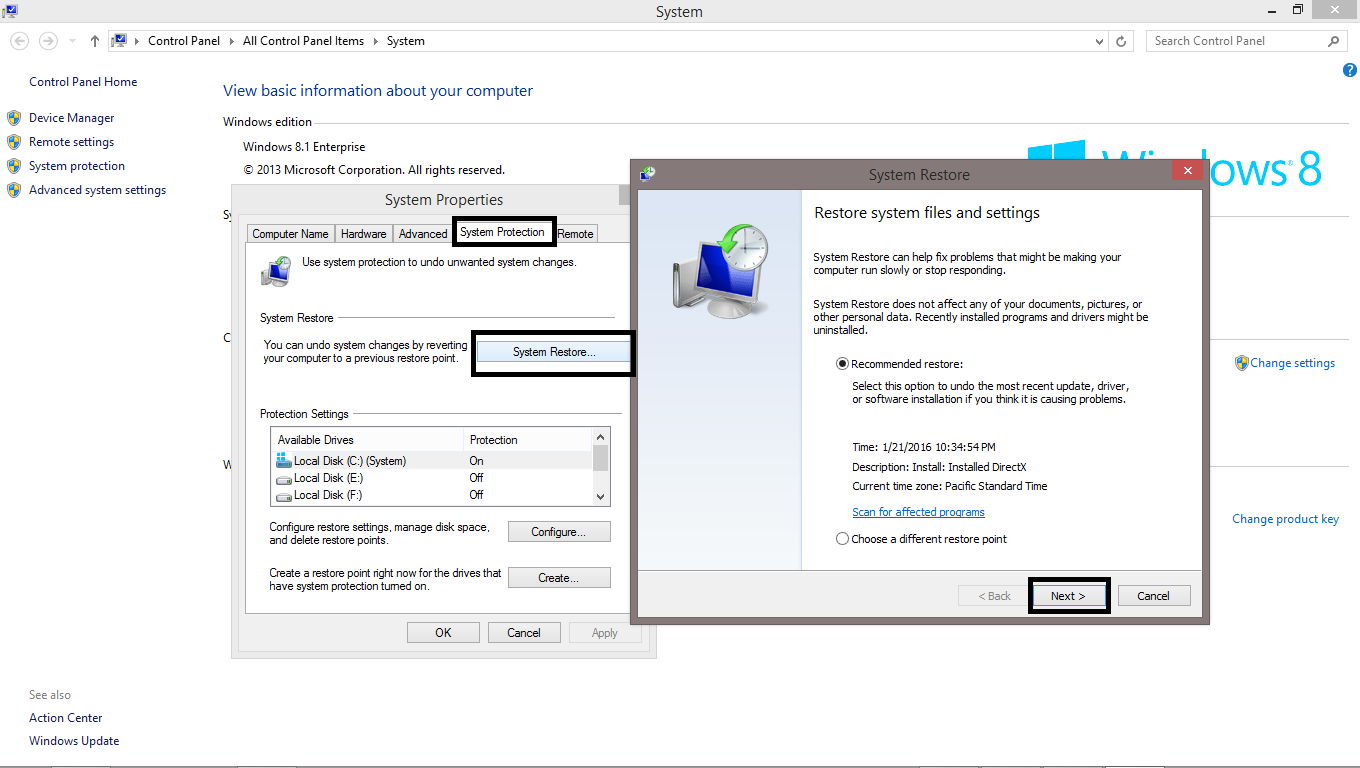This screenshot has width=1360, height=768.
Task: Click the Advanced system settings shield icon
Action: [x=14, y=190]
